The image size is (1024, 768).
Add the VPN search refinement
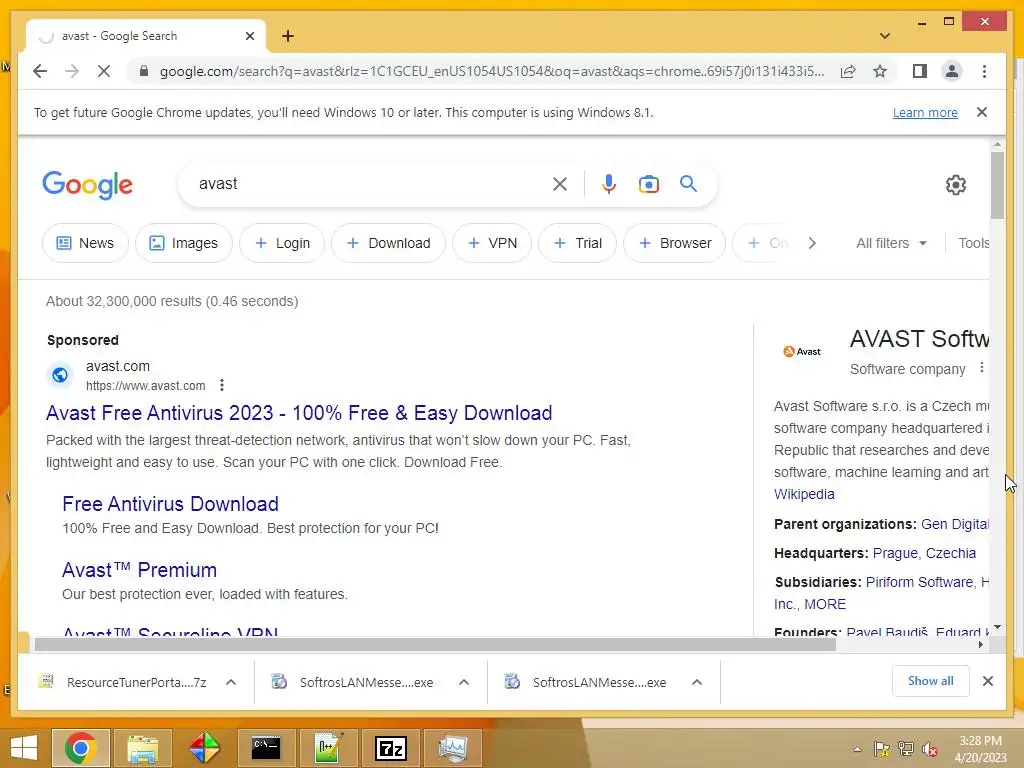click(x=492, y=243)
